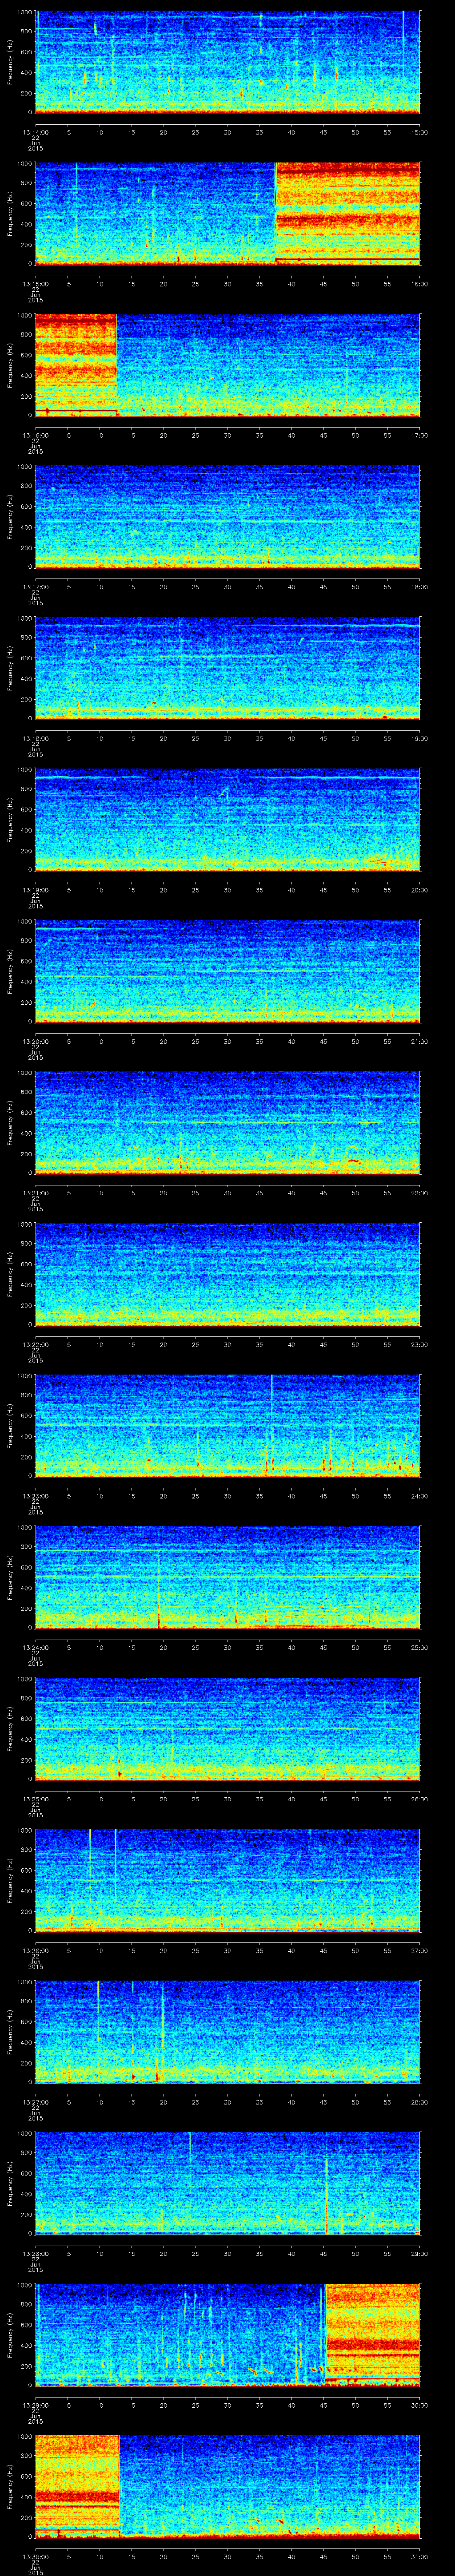Click the '13:24:00' start time label
This screenshot has height=2576, width=455.
click(x=35, y=1647)
